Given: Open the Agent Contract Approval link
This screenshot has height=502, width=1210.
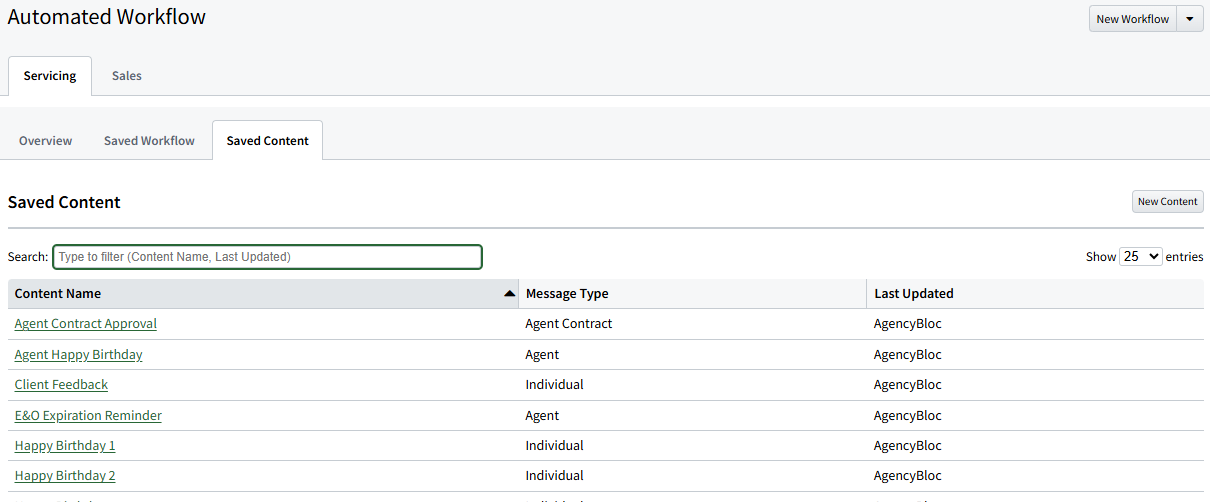Looking at the screenshot, I should click(x=85, y=324).
